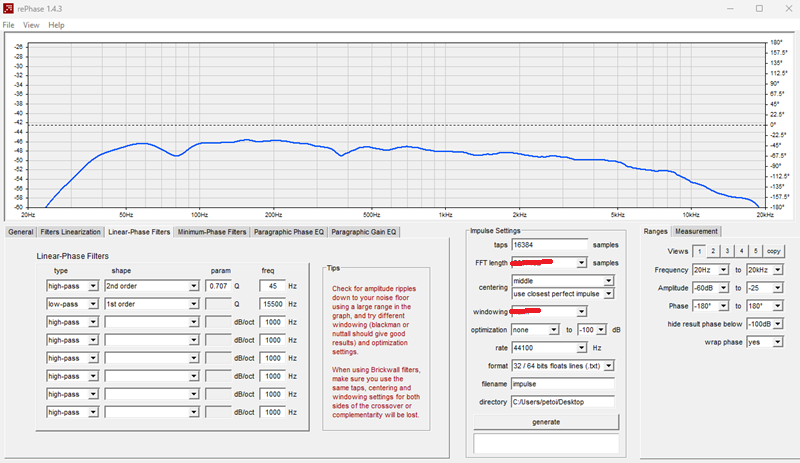This screenshot has height=463, width=800.
Task: Open the 1st order shape dropdown
Action: click(152, 304)
